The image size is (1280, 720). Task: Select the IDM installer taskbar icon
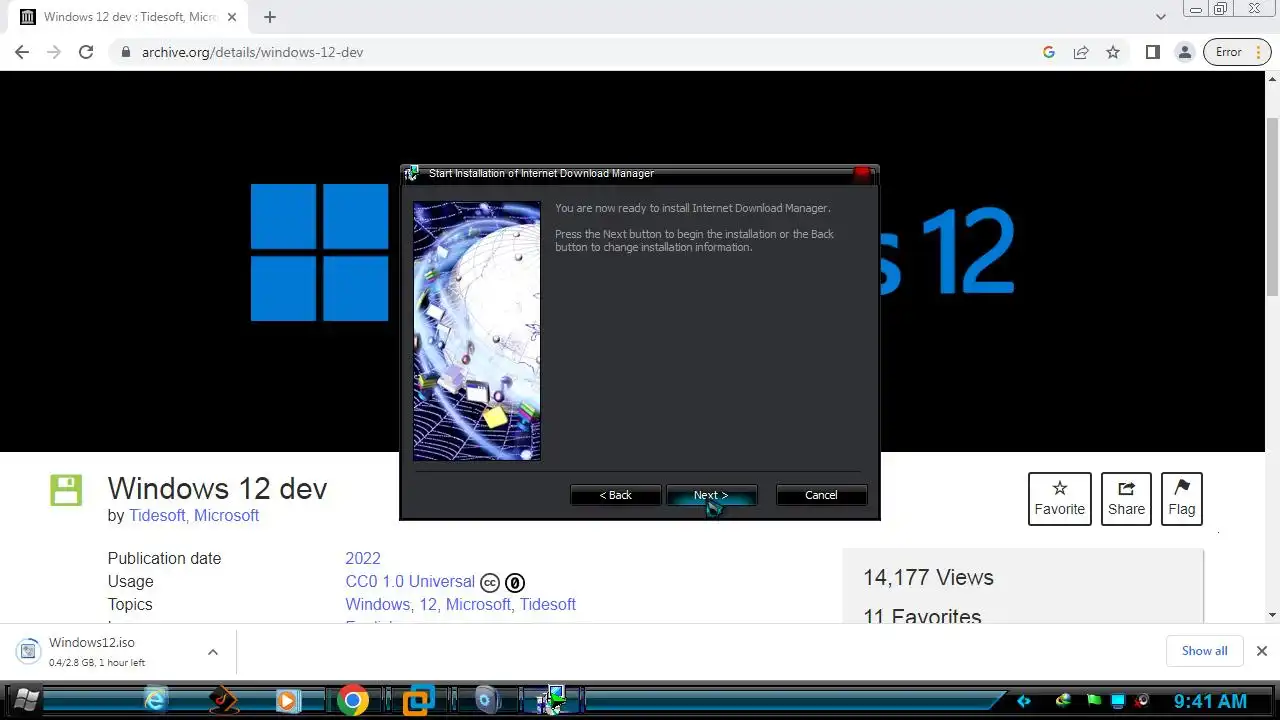pyautogui.click(x=551, y=700)
